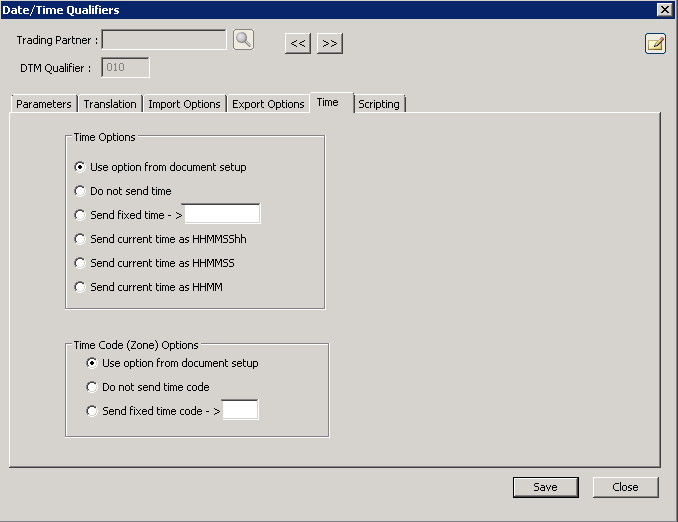Click the Trading Partner search magnifier icon
This screenshot has height=522, width=678.
(243, 40)
